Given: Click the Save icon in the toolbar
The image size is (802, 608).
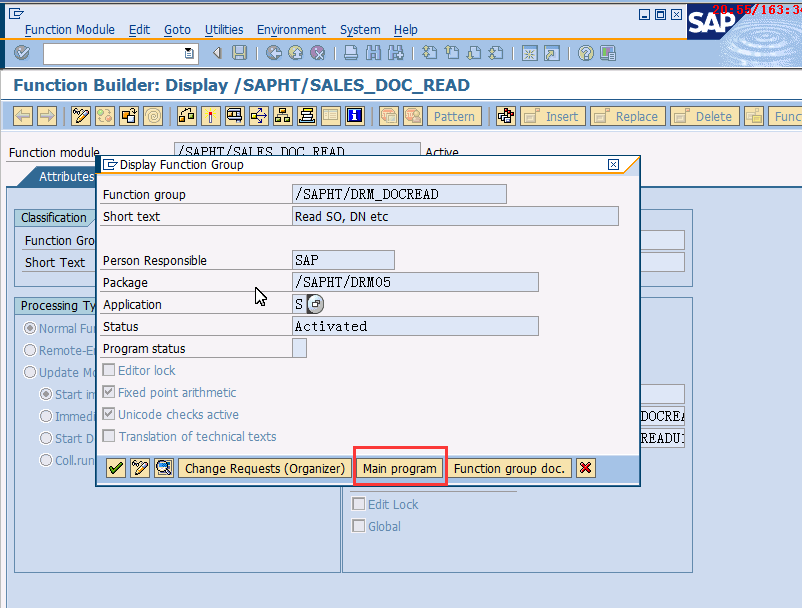Looking at the screenshot, I should pos(239,53).
